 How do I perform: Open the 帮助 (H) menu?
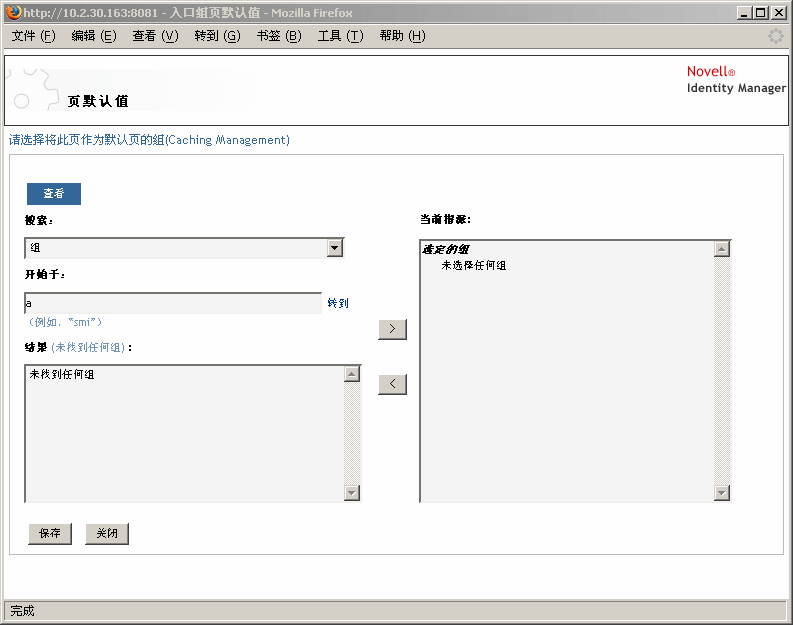[403, 36]
